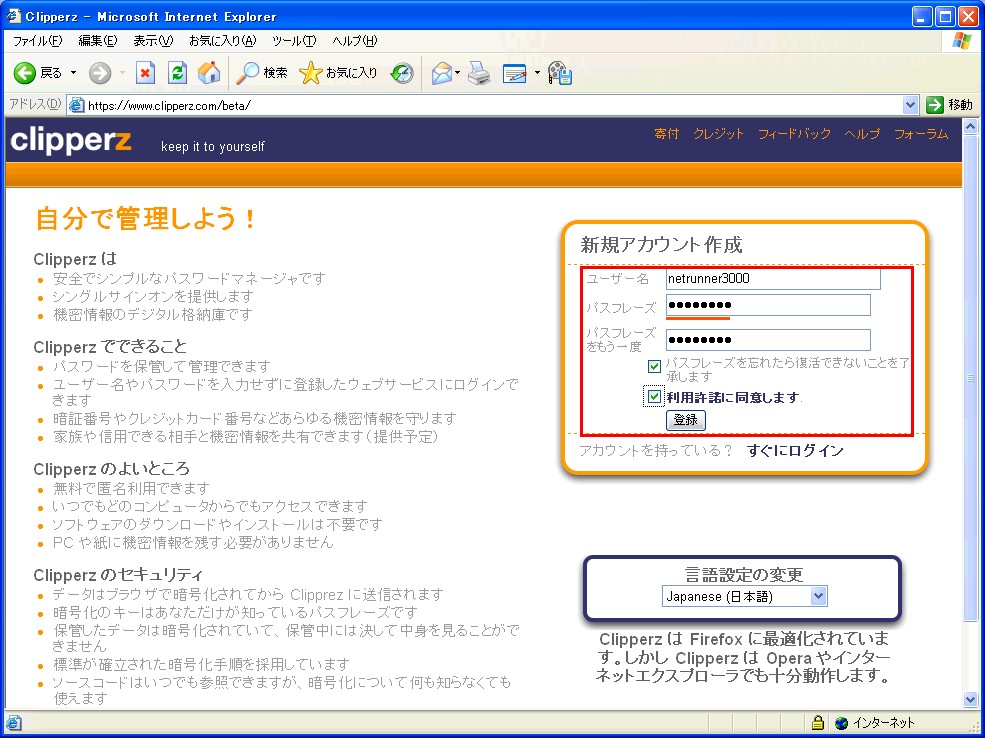Click the vertical scrollbar thumb
Viewport: 985px width, 738px height.
970,377
